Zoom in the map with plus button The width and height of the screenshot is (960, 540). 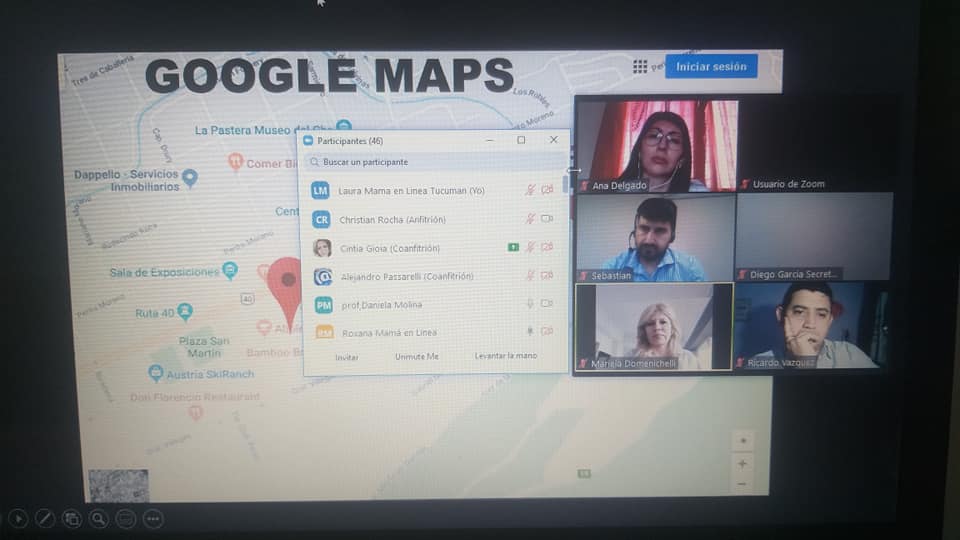[742, 463]
